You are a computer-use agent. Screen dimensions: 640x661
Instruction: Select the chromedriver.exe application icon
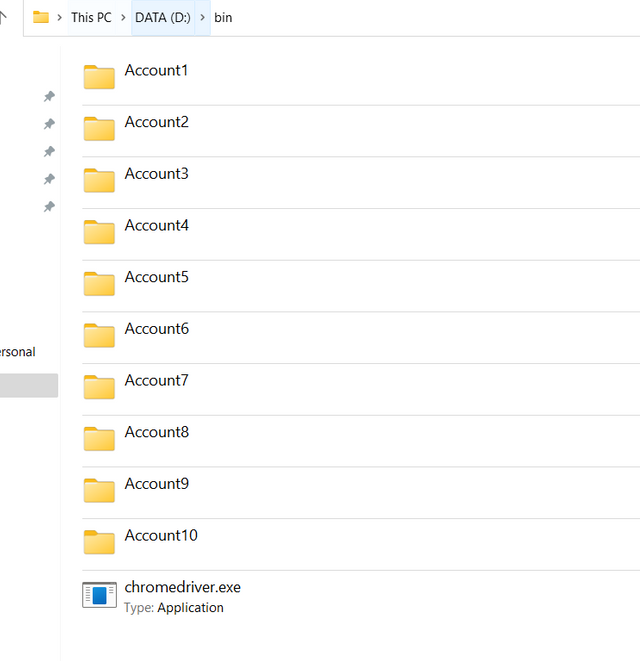pos(99,595)
